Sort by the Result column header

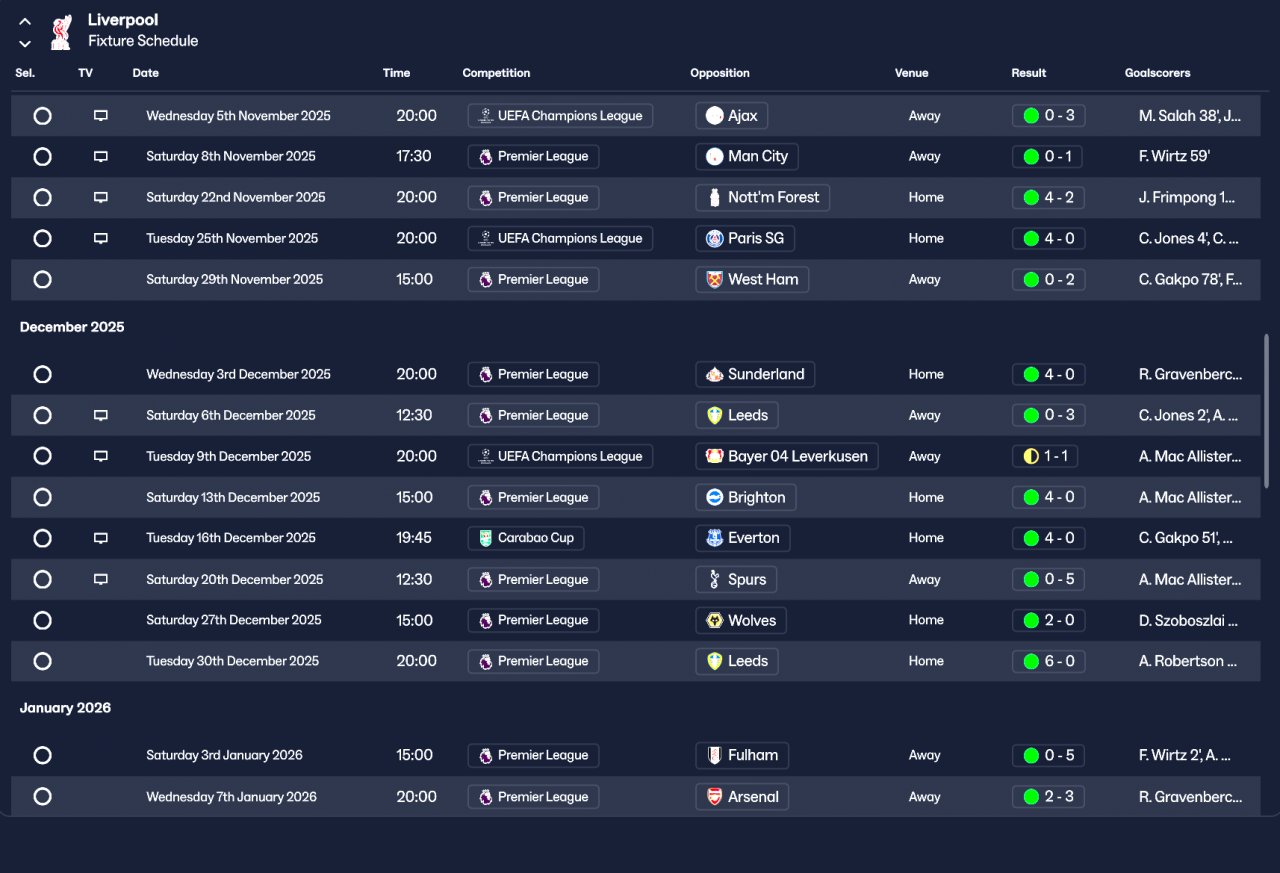point(1029,73)
